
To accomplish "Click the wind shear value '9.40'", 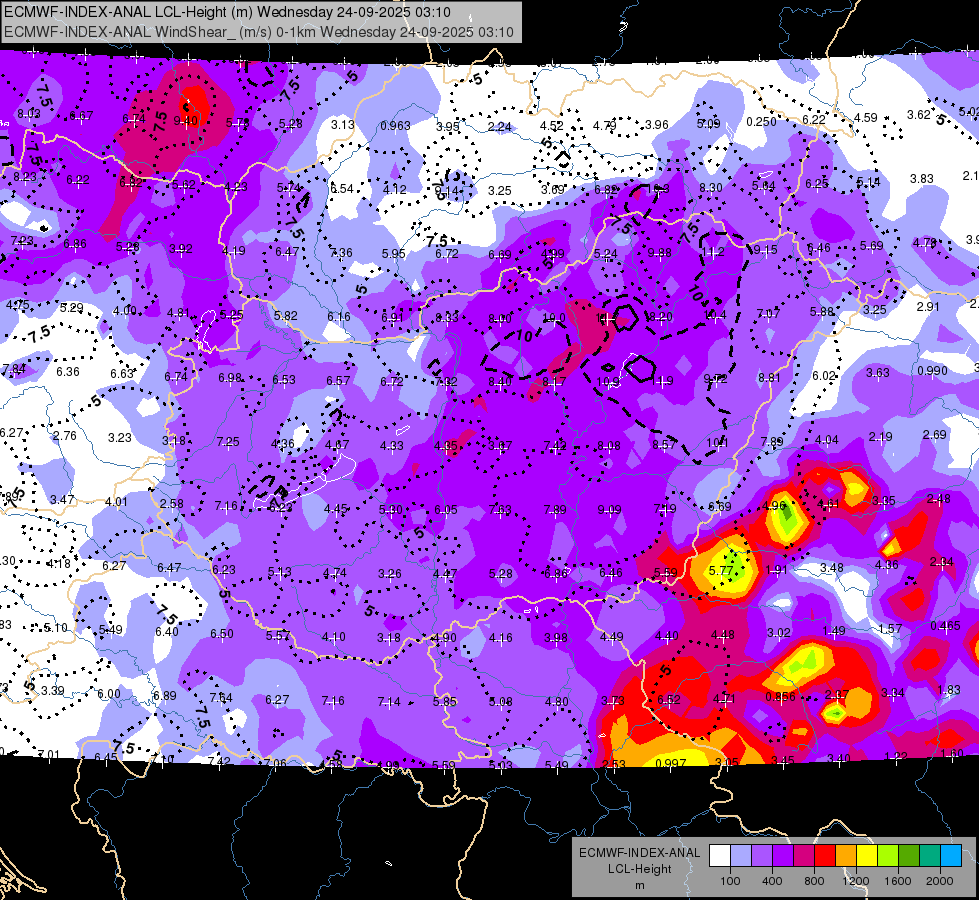I will tap(185, 121).
